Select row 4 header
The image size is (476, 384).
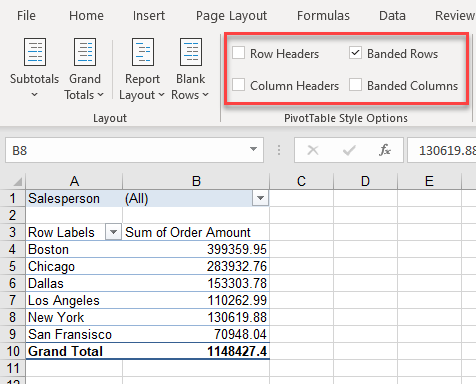coord(13,249)
